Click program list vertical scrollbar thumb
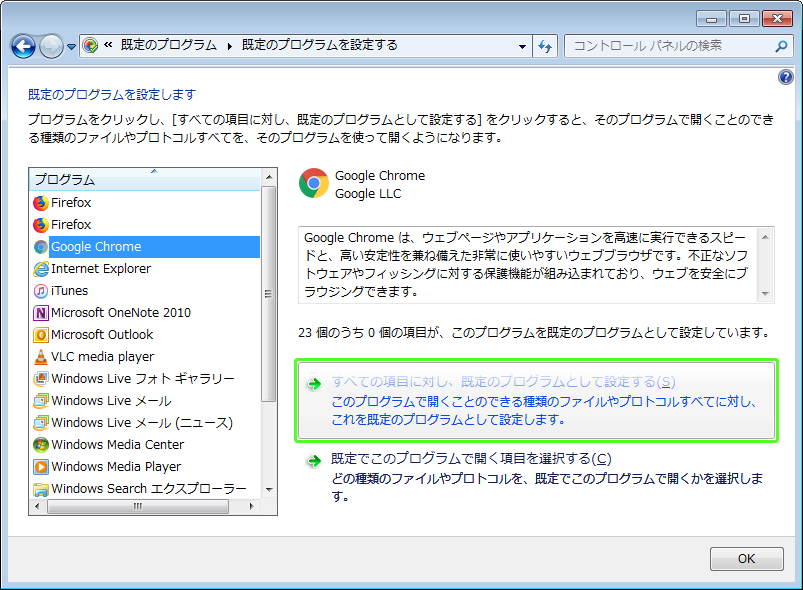The width and height of the screenshot is (803, 590). [268, 294]
